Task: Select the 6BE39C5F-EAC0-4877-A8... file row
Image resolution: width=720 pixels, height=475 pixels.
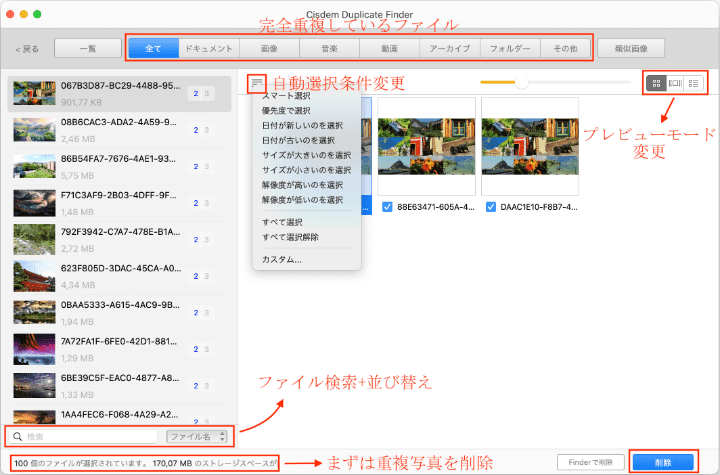Action: [119, 386]
